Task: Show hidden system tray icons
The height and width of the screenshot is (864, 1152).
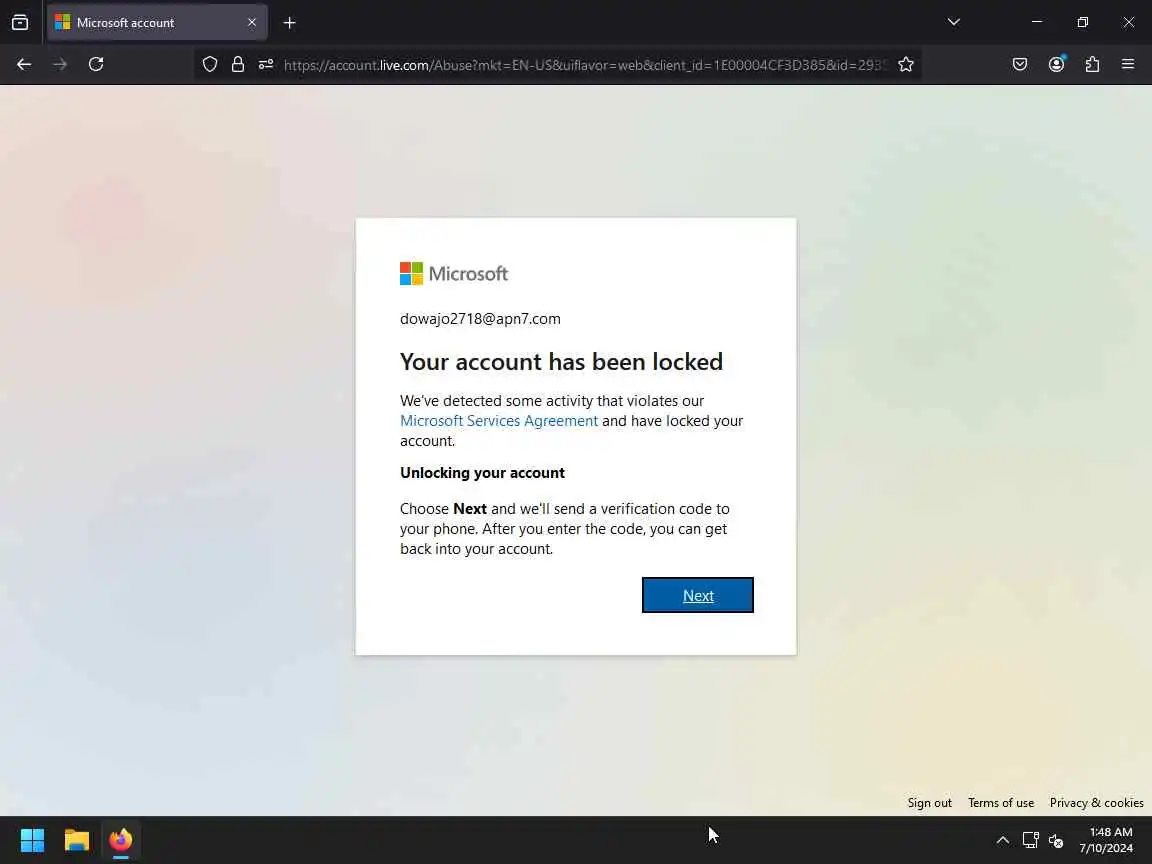Action: click(x=1002, y=840)
